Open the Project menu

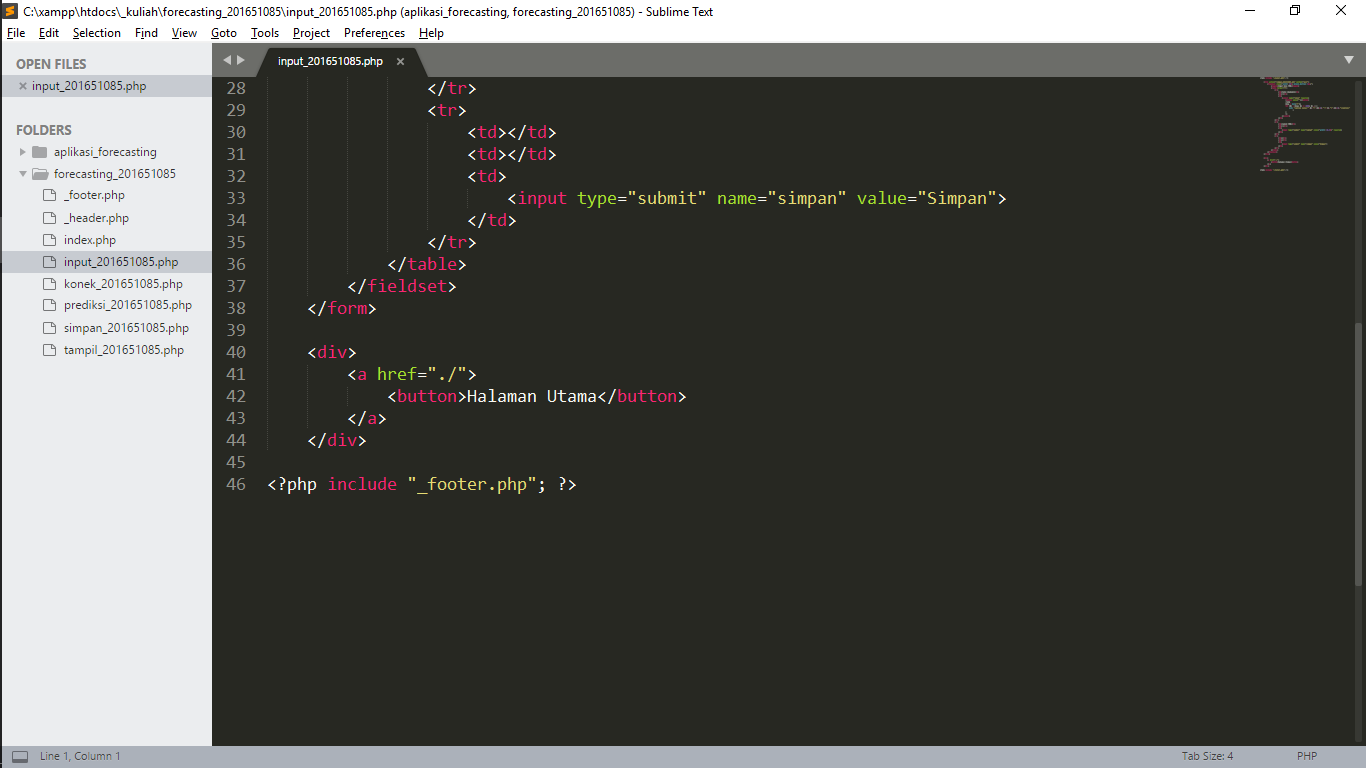pyautogui.click(x=311, y=33)
